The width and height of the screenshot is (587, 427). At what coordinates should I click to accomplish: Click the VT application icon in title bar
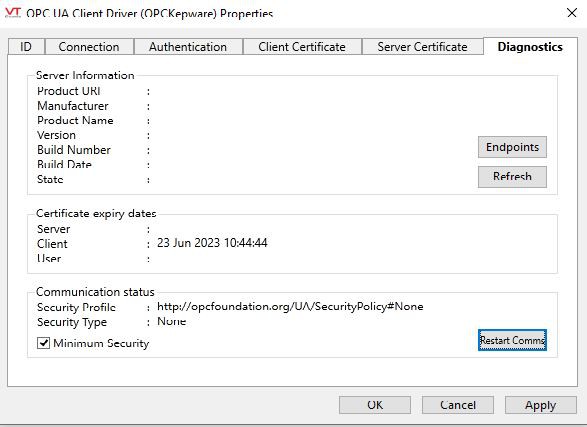tap(13, 12)
